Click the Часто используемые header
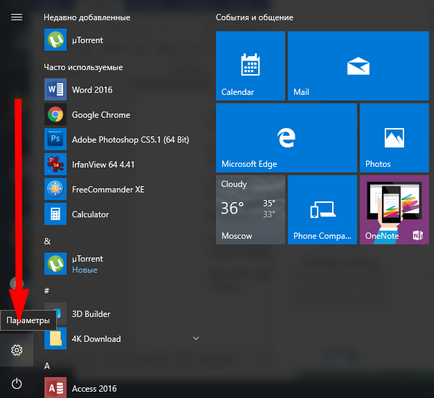The height and width of the screenshot is (398, 434). [83, 67]
